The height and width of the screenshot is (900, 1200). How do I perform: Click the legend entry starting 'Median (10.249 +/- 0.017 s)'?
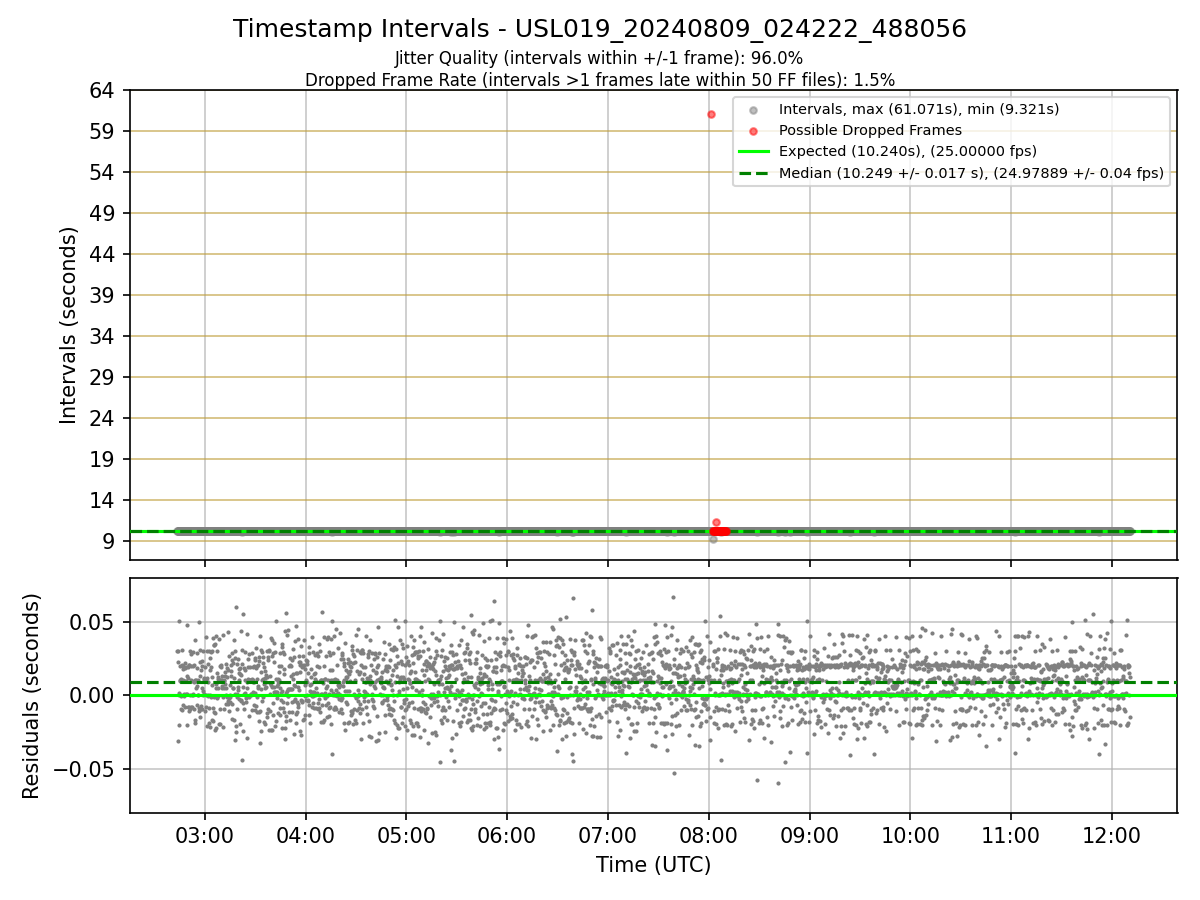click(x=971, y=173)
